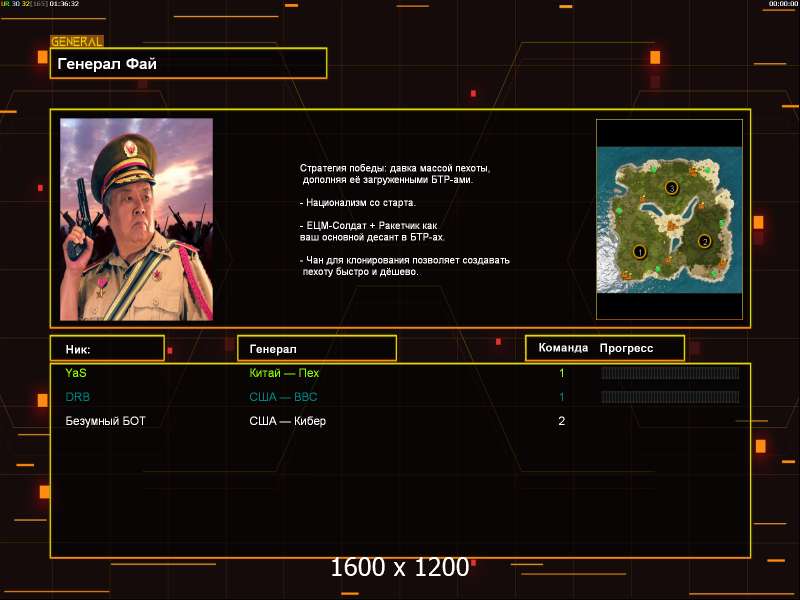
Task: Click США — ВВС general entry
Action: click(283, 397)
